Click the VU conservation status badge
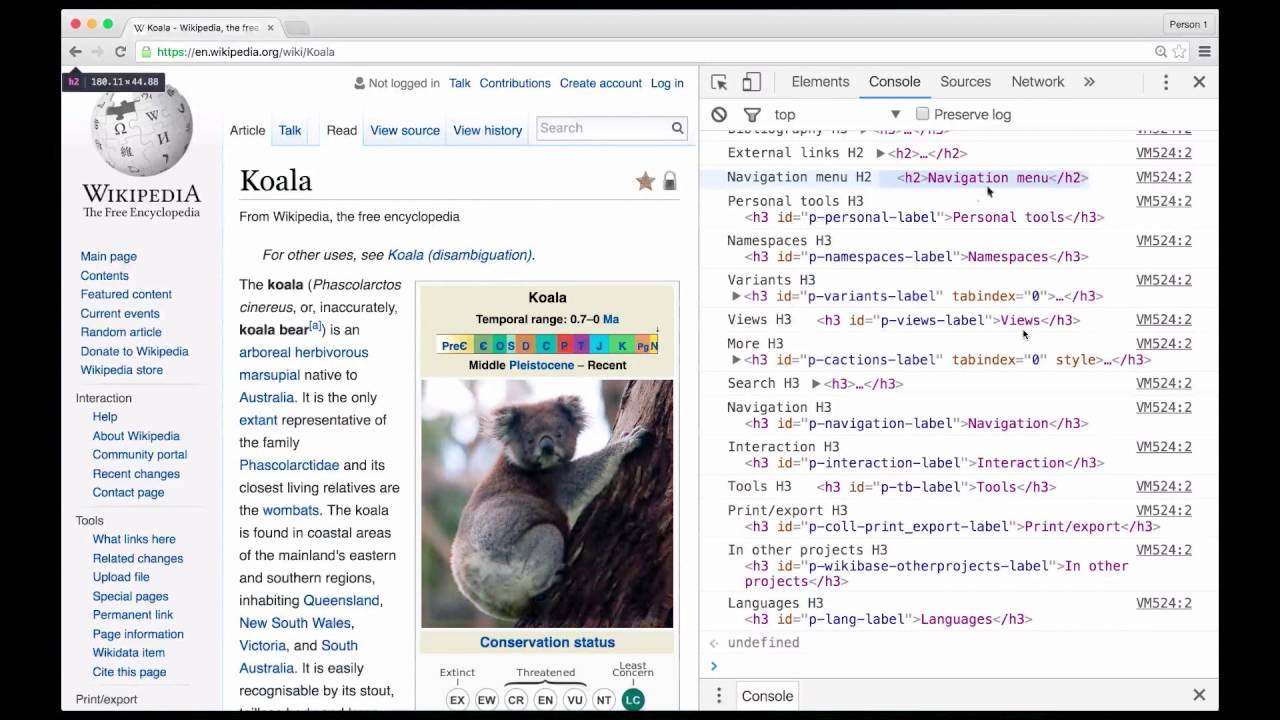Viewport: 1280px width, 720px height. pyautogui.click(x=575, y=700)
